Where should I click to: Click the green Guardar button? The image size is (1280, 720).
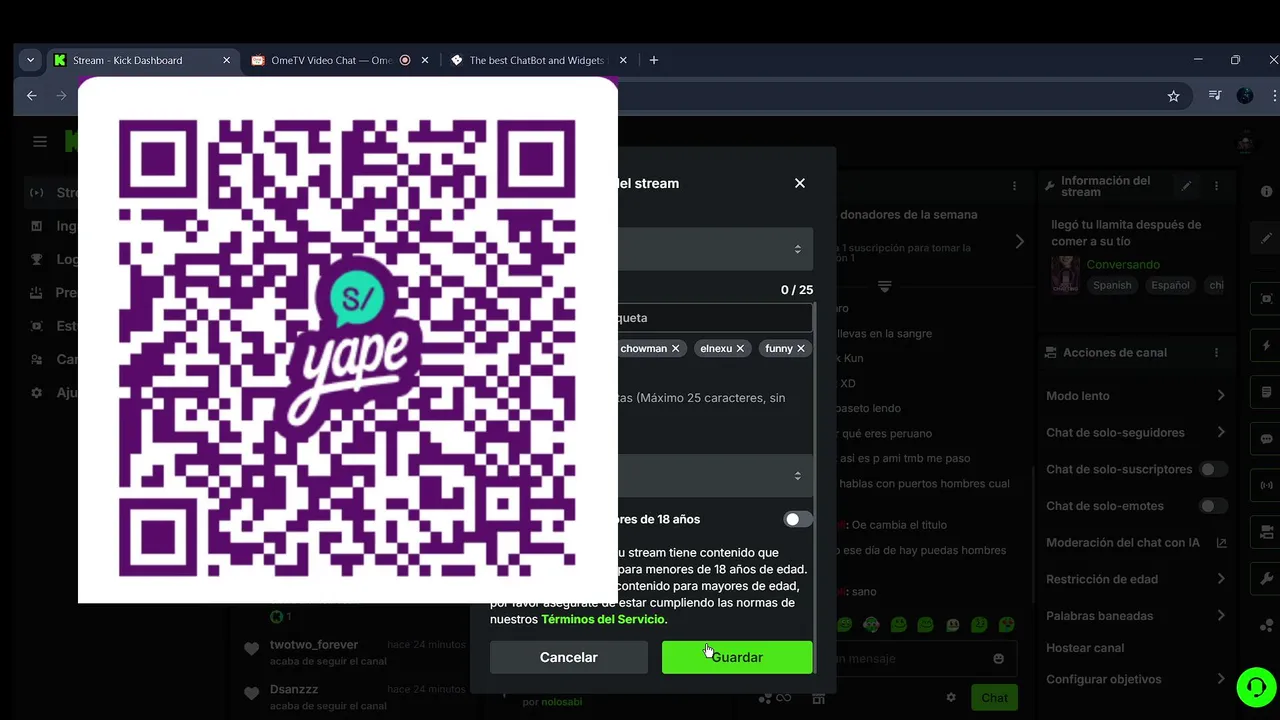(x=737, y=657)
